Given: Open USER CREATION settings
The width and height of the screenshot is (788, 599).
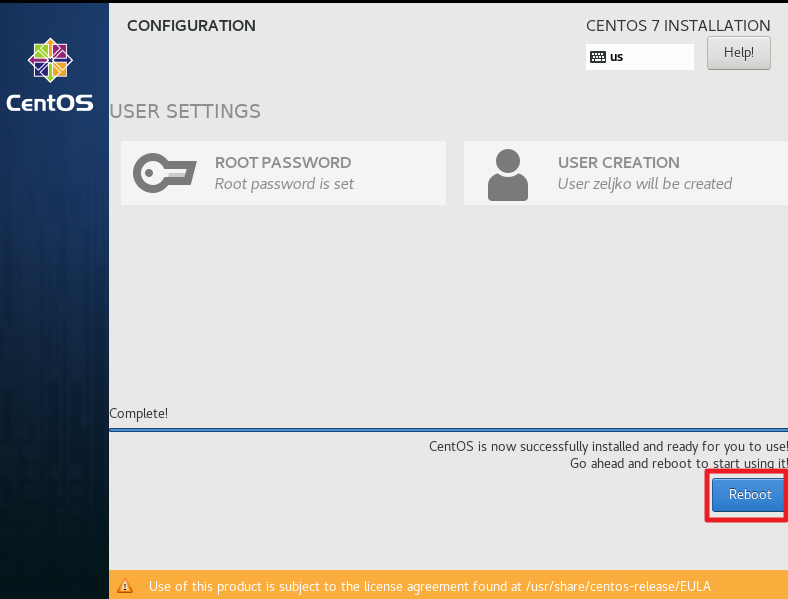Looking at the screenshot, I should click(626, 173).
